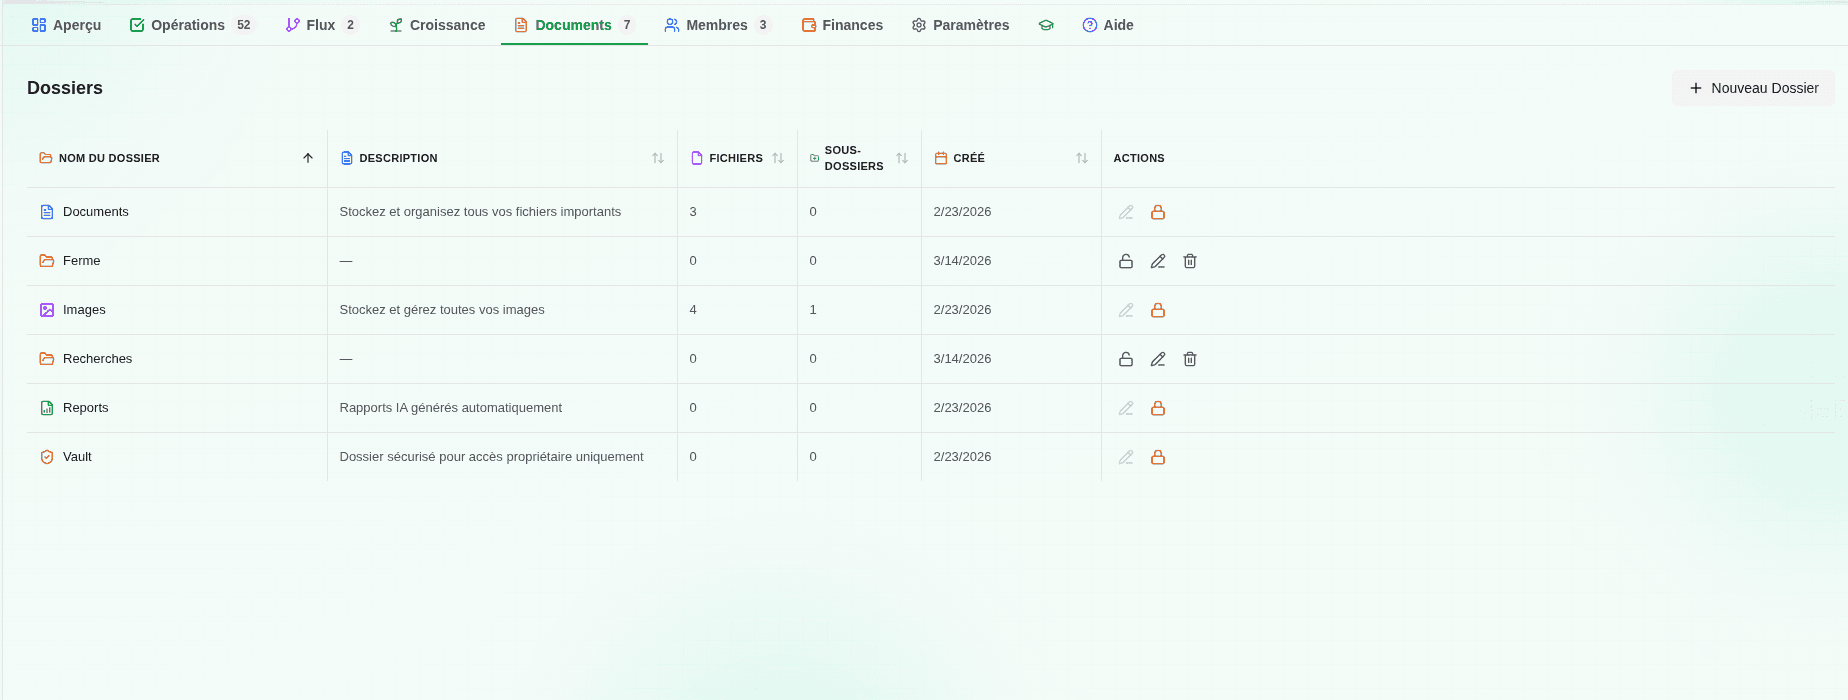This screenshot has width=1848, height=700.
Task: Open the Images folder
Action: tap(84, 310)
